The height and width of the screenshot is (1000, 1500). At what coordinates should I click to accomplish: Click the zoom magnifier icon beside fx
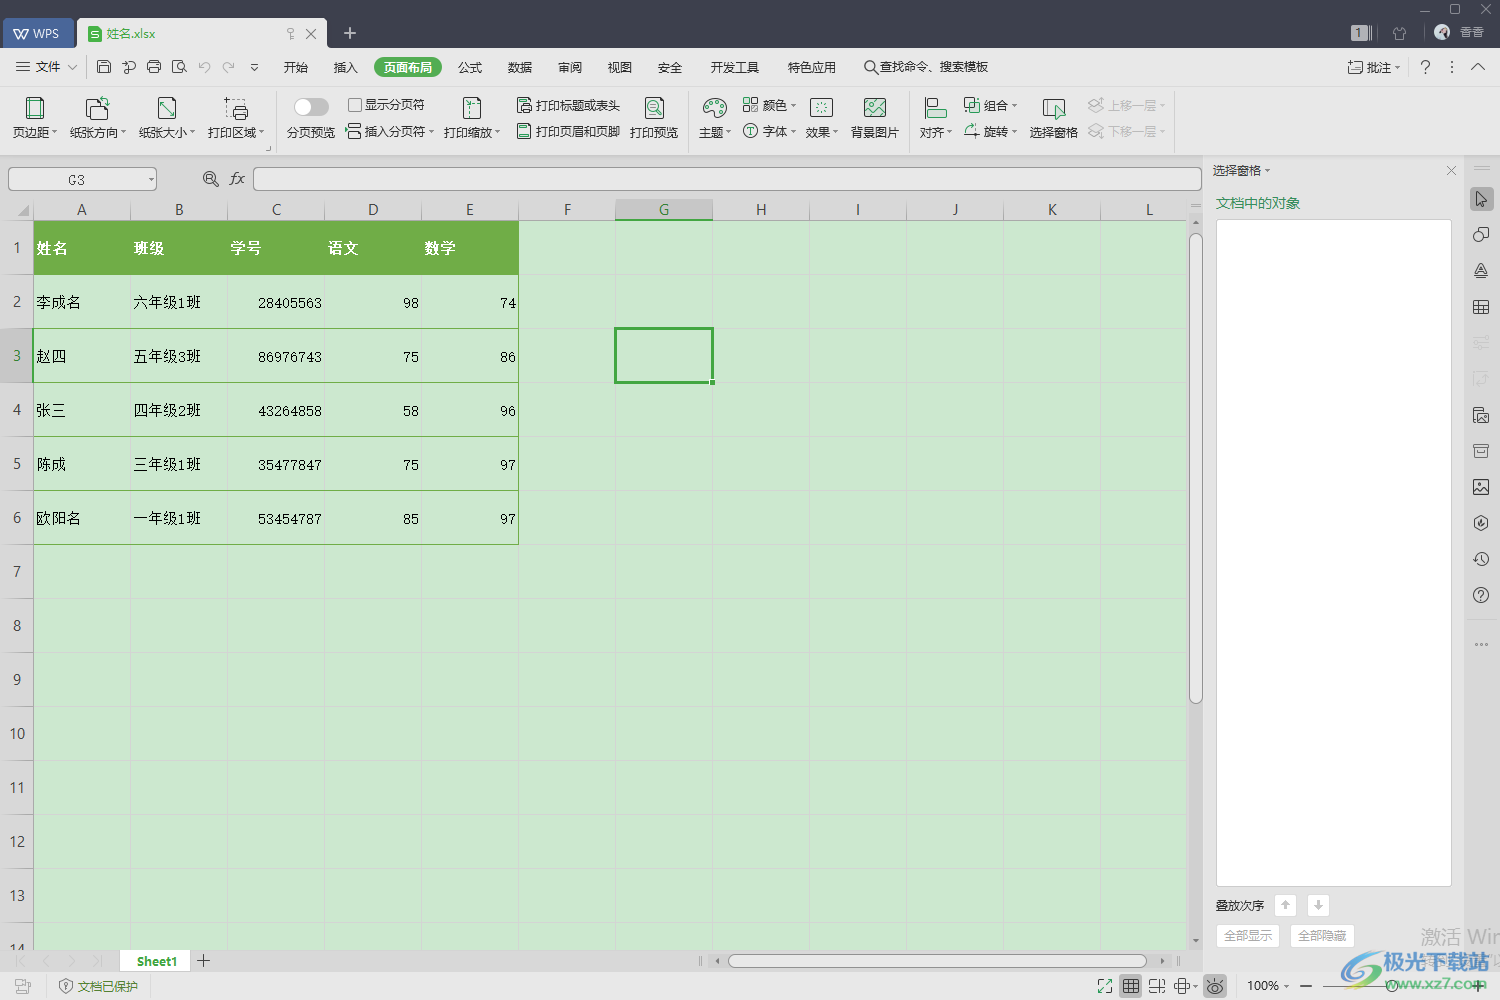[211, 179]
